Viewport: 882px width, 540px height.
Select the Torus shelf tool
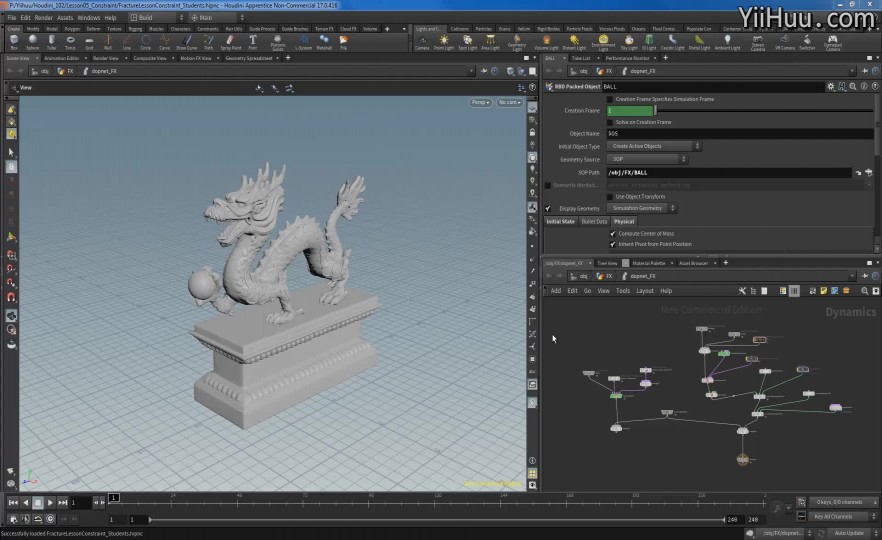(70, 42)
